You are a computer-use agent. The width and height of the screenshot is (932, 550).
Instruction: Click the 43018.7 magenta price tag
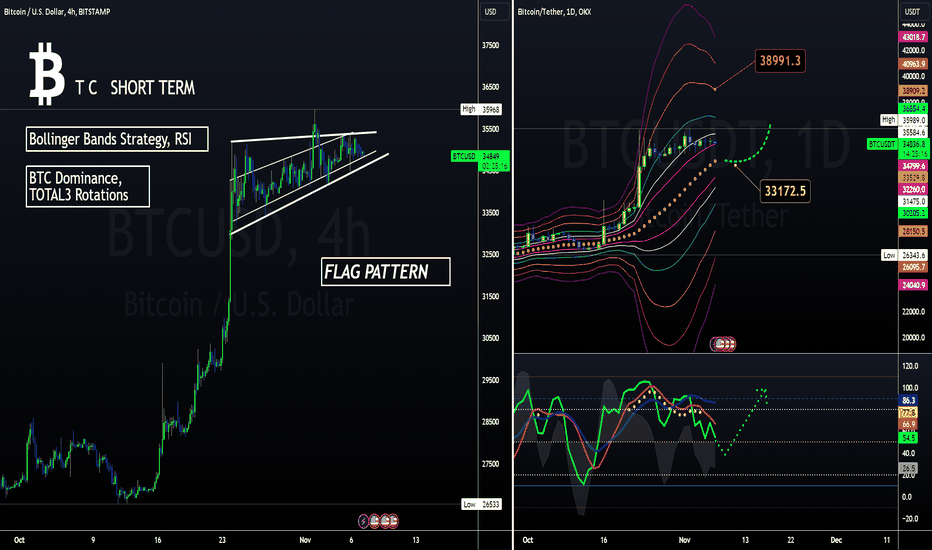click(913, 37)
